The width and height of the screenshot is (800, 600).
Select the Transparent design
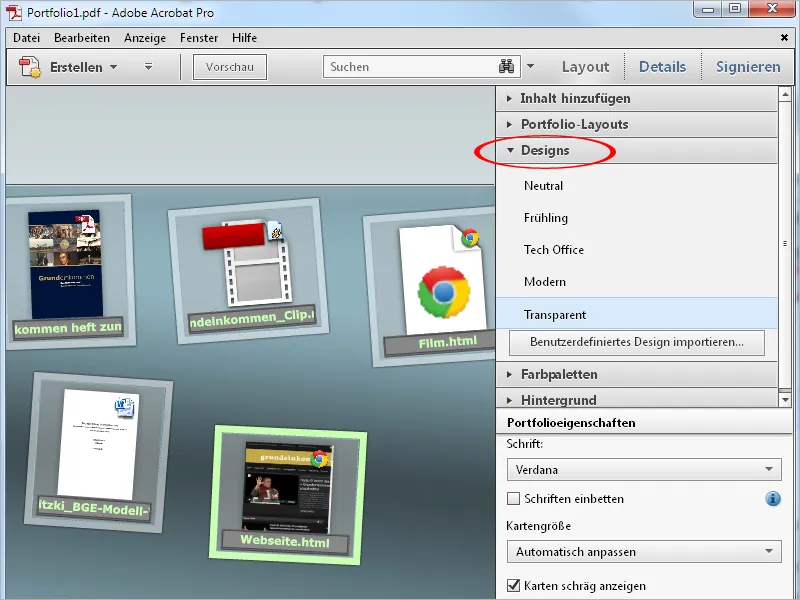(636, 314)
